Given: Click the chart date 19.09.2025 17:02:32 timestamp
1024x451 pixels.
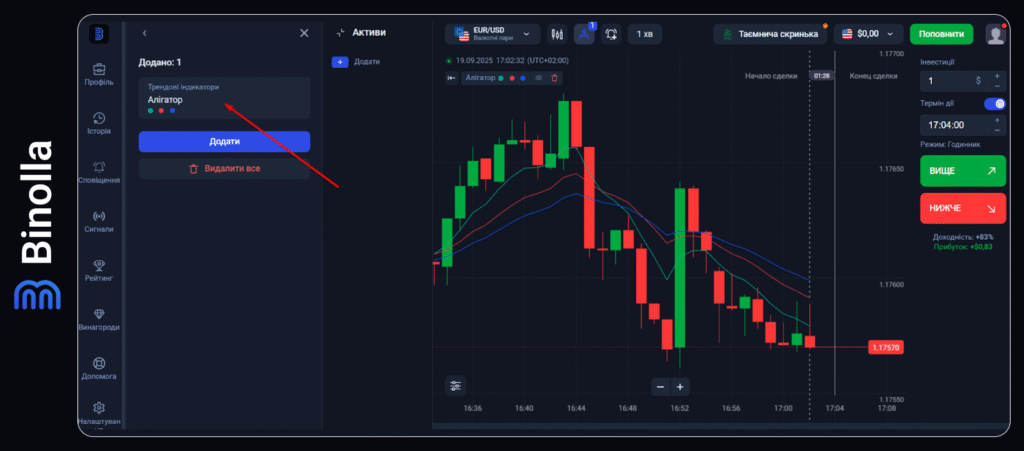Looking at the screenshot, I should tap(511, 60).
